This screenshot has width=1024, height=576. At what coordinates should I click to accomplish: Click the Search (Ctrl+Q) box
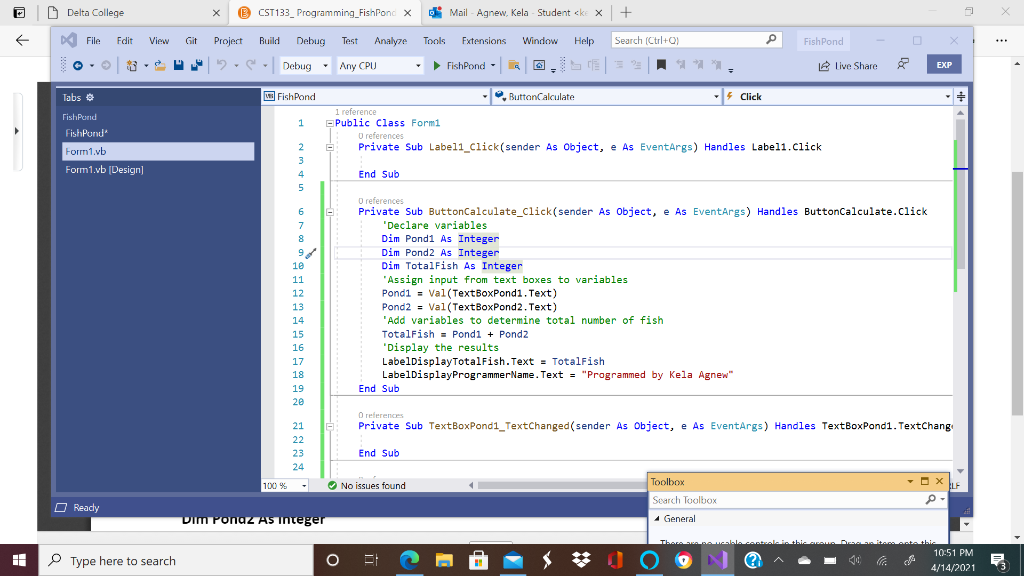tap(696, 40)
